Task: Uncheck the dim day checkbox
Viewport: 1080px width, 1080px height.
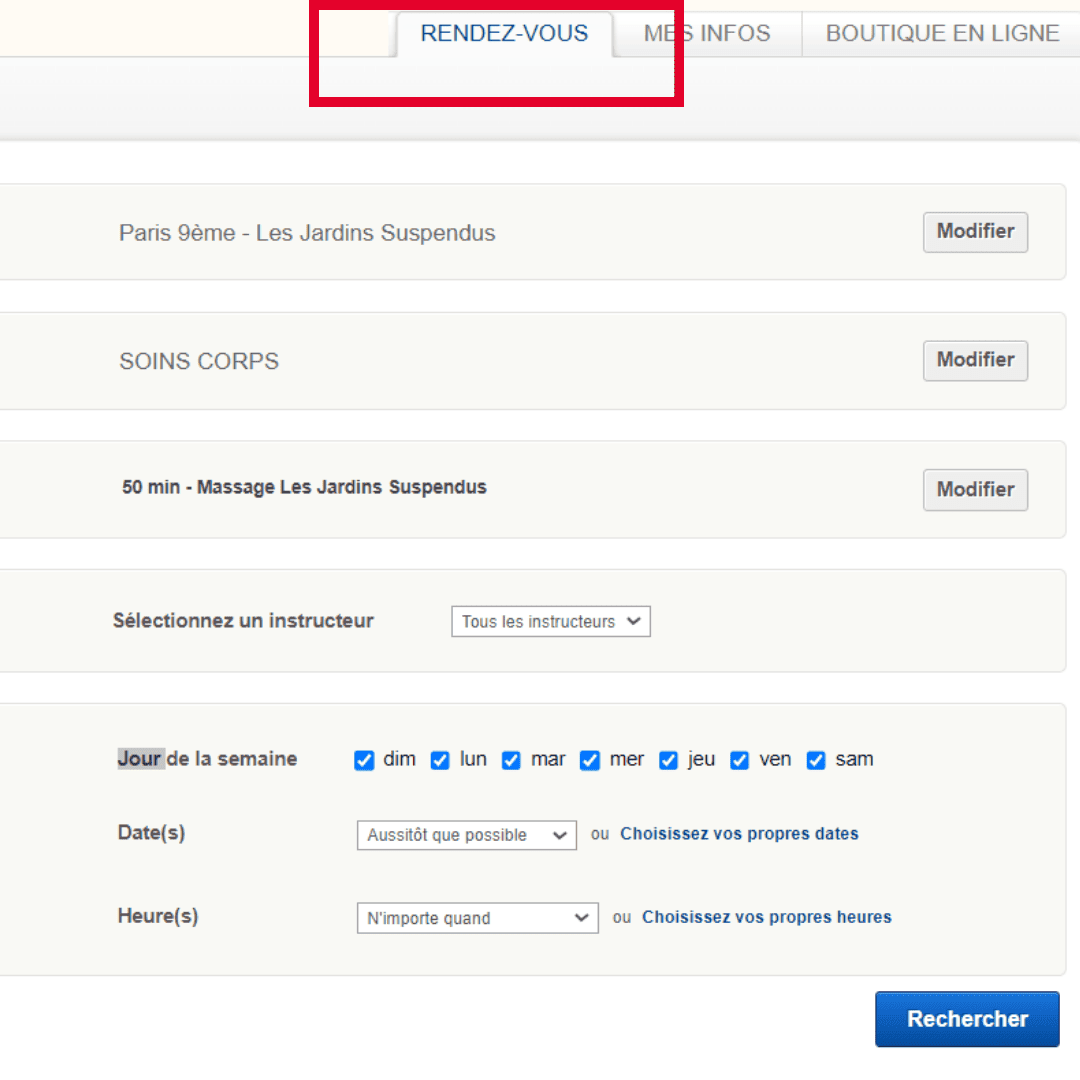Action: (x=364, y=760)
